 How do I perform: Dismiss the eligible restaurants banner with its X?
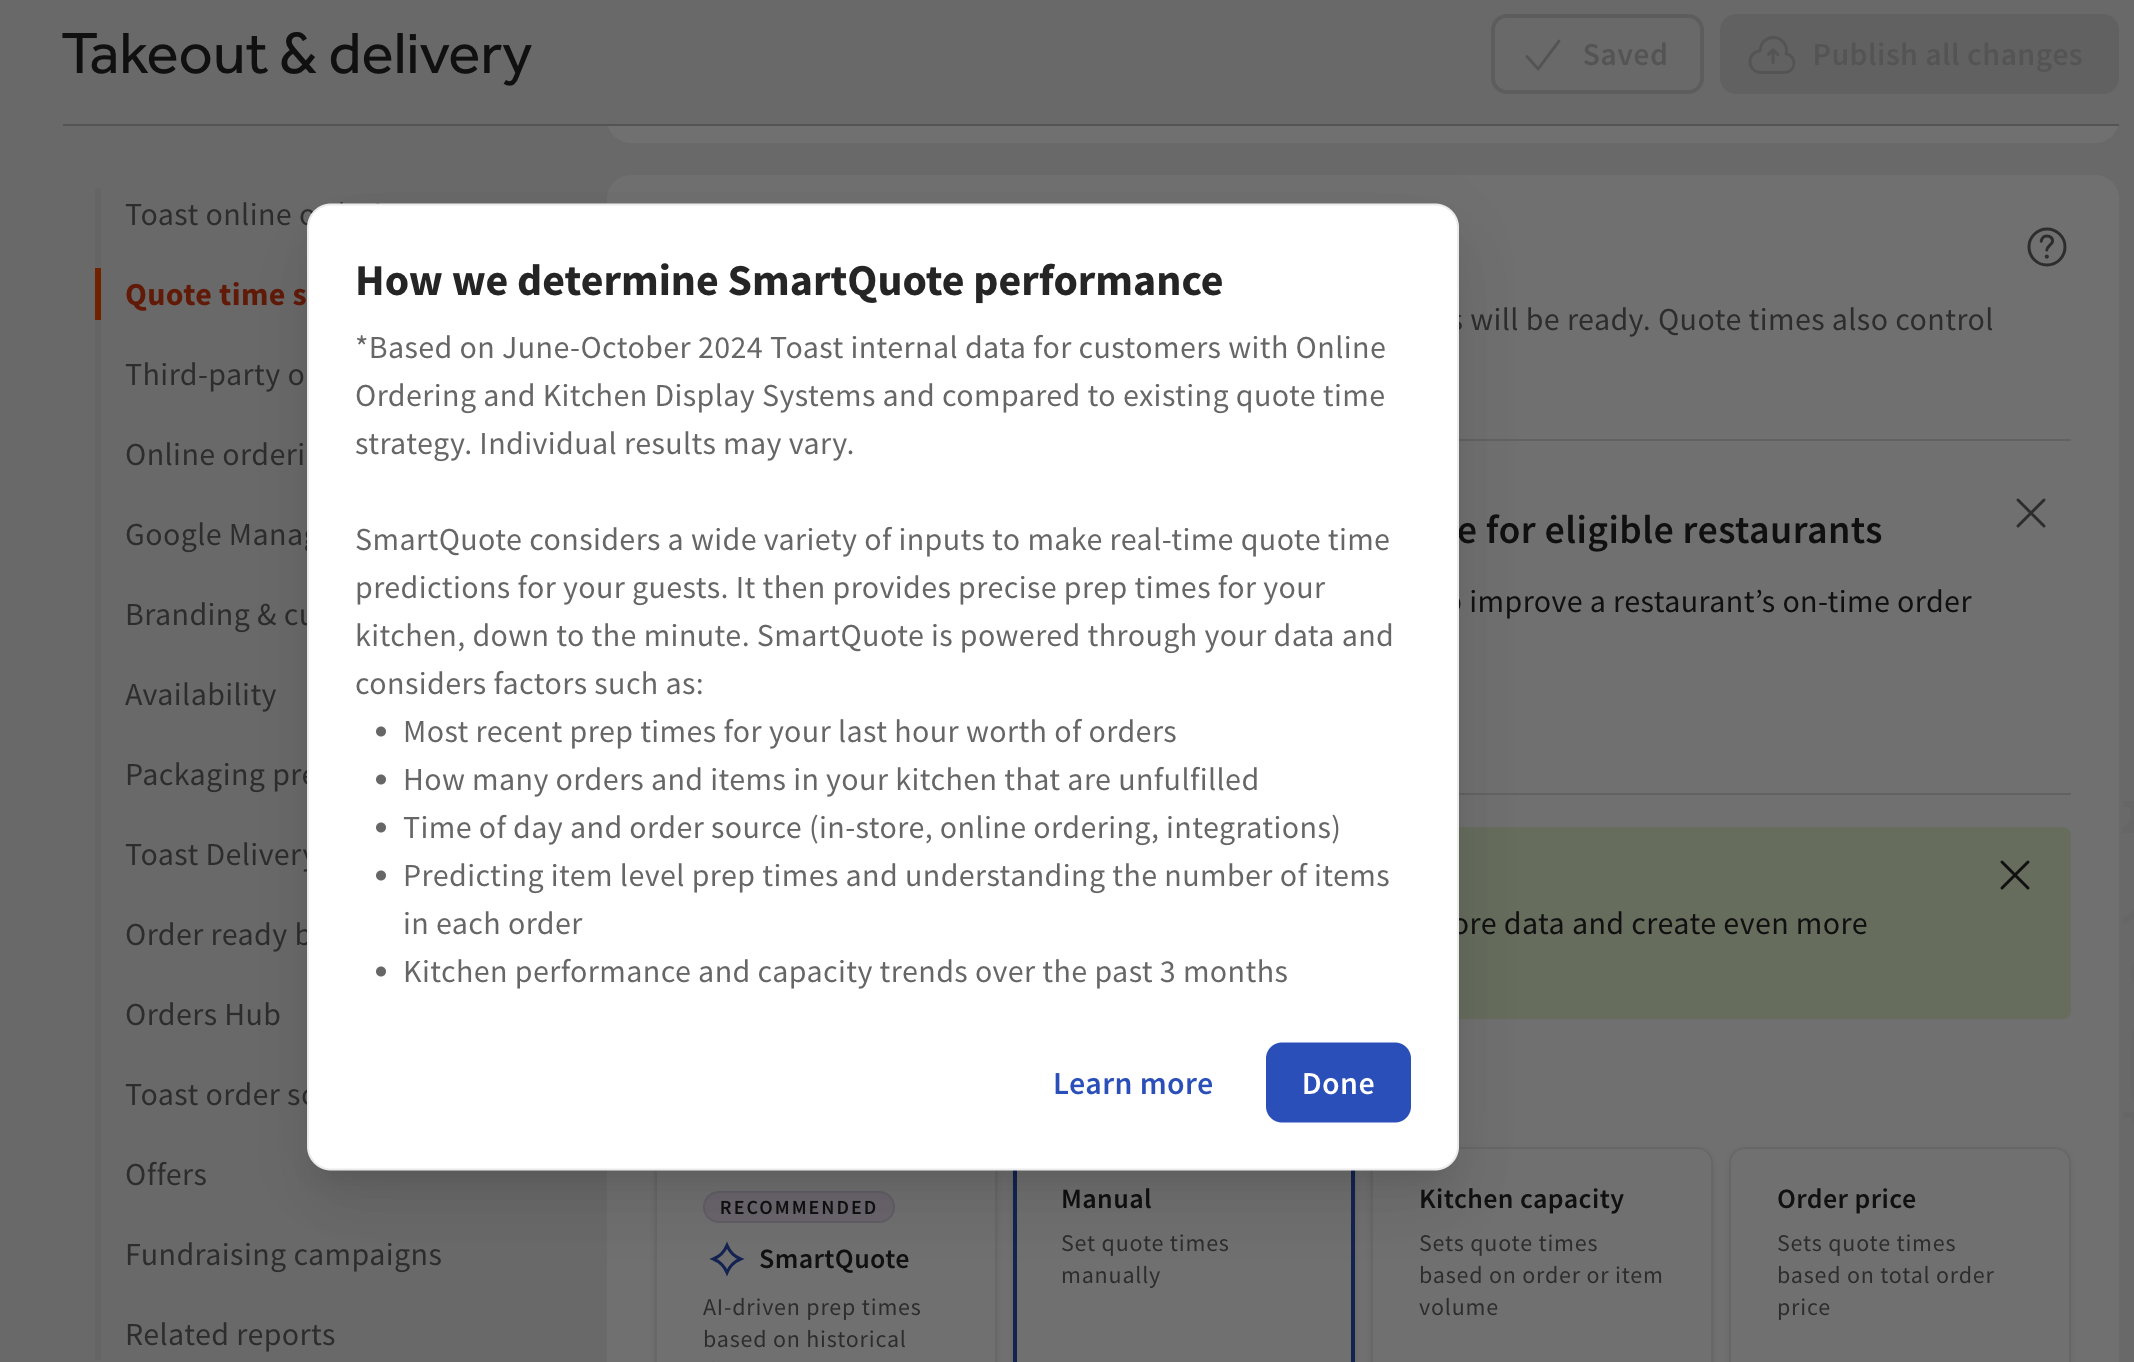click(2030, 512)
